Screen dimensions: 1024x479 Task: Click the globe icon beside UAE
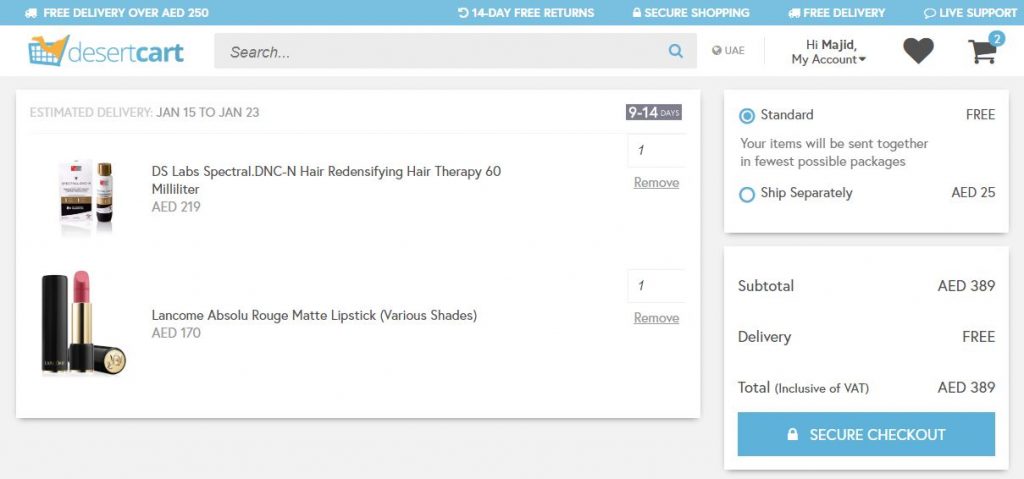(716, 50)
